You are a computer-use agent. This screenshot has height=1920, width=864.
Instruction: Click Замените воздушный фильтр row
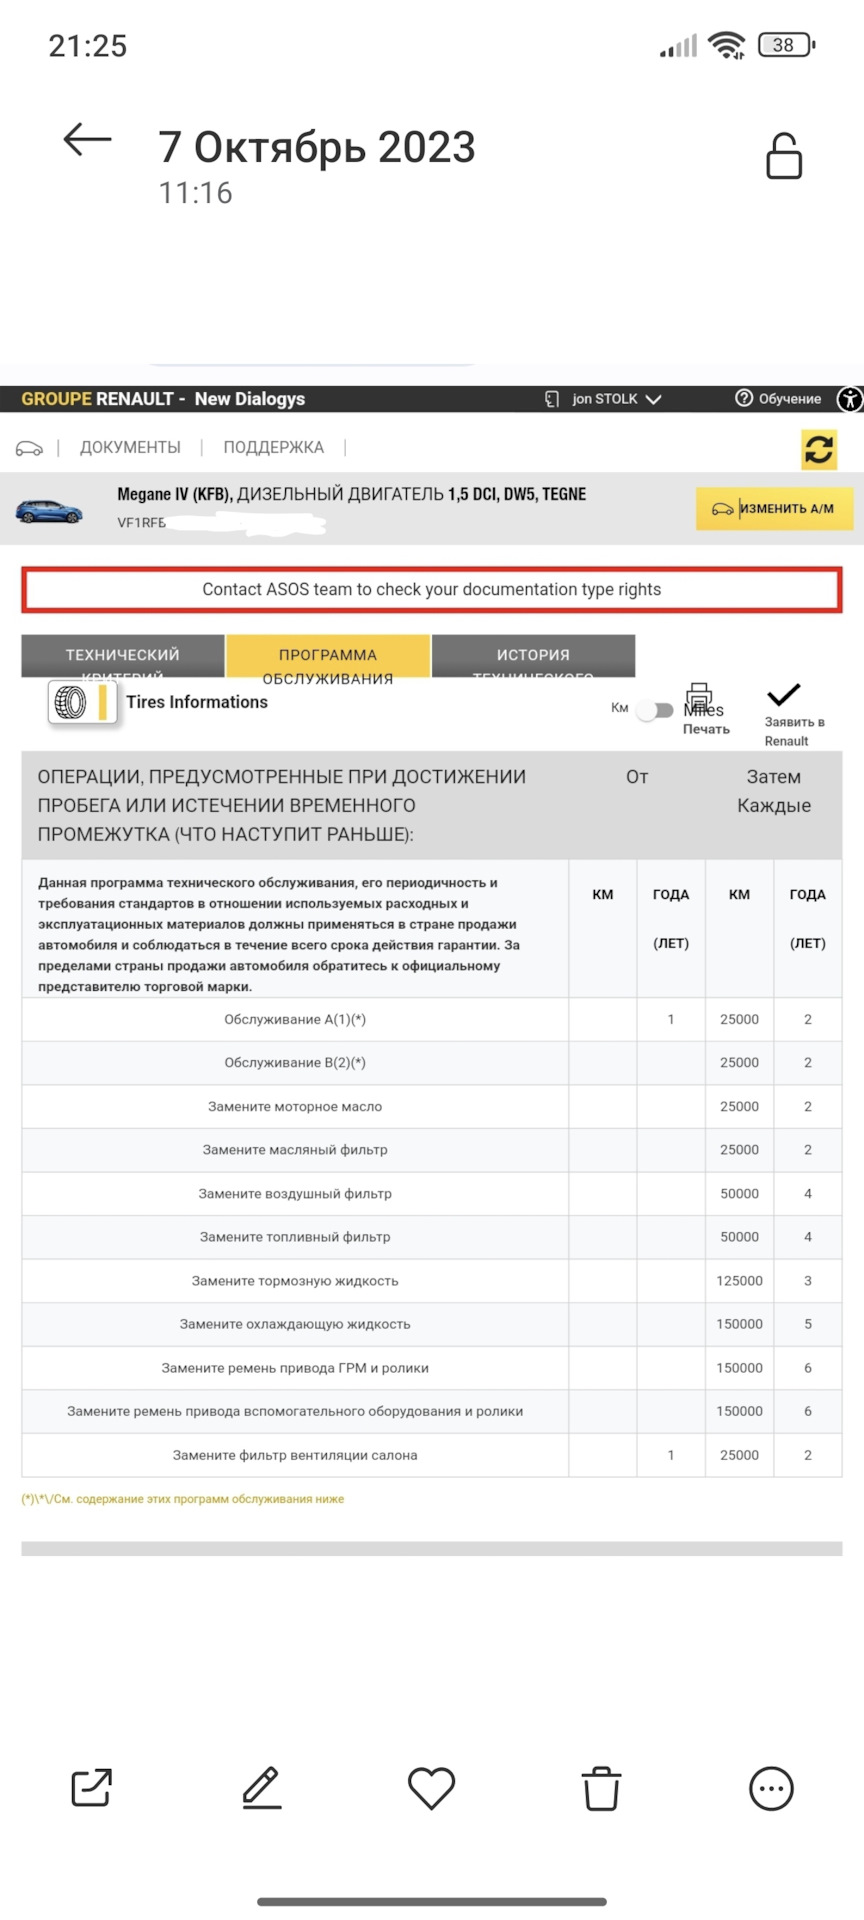432,1194
